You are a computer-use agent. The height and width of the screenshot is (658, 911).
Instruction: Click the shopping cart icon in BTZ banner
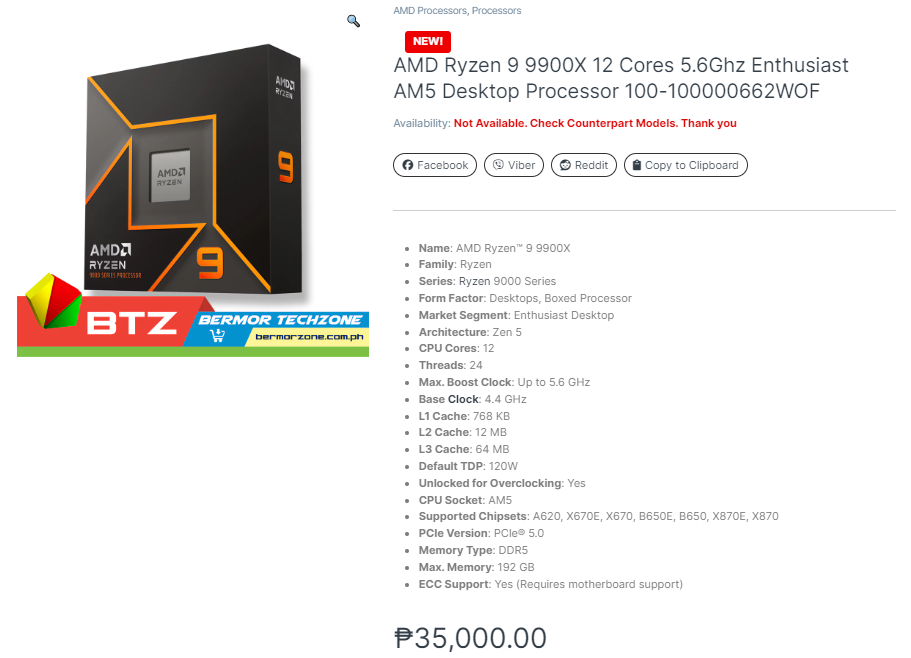coord(218,335)
